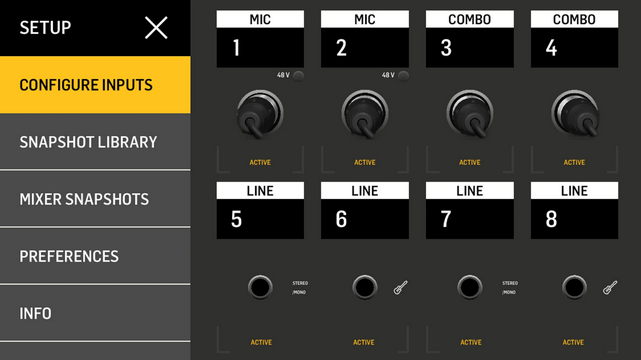
Task: Click the line jack icon for input 7
Action: click(470, 287)
